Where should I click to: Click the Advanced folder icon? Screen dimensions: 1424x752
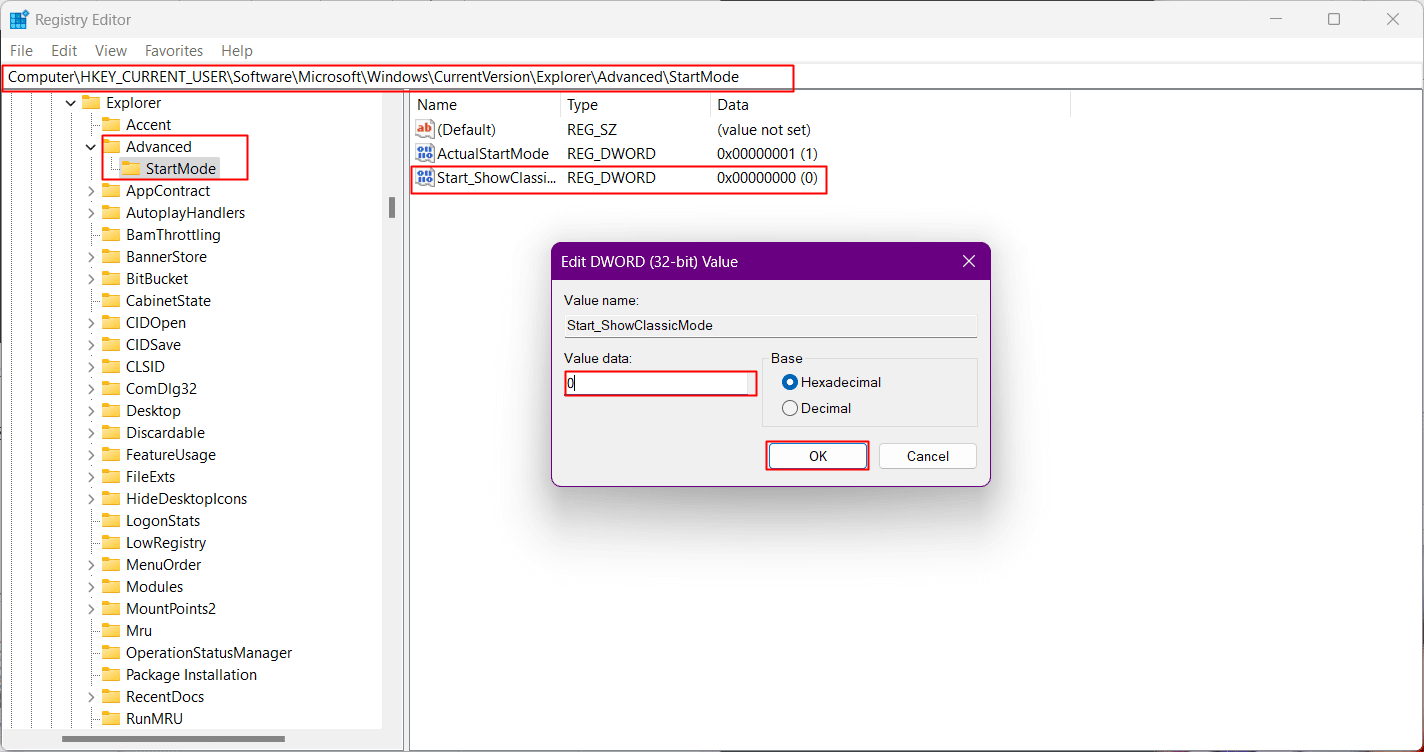pyautogui.click(x=111, y=147)
